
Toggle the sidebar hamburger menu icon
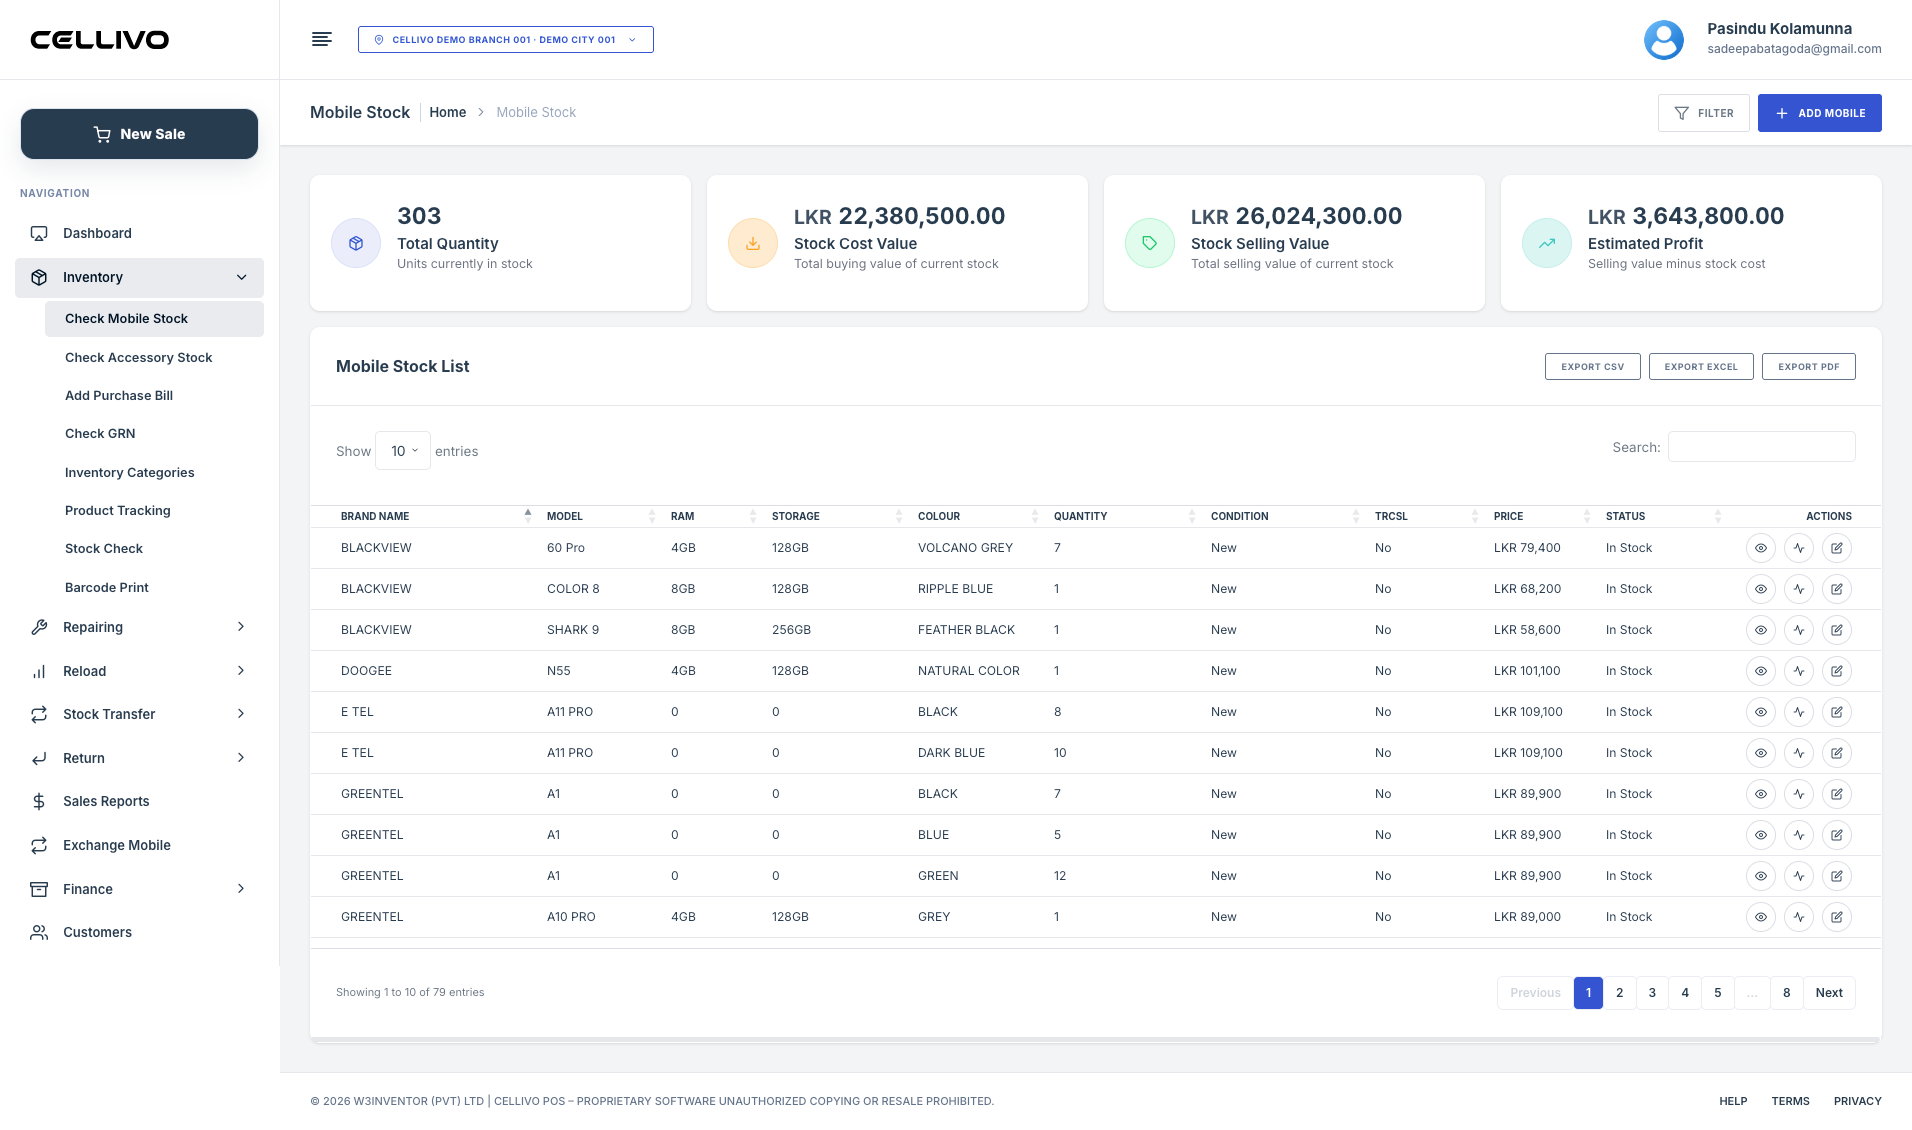pos(321,39)
